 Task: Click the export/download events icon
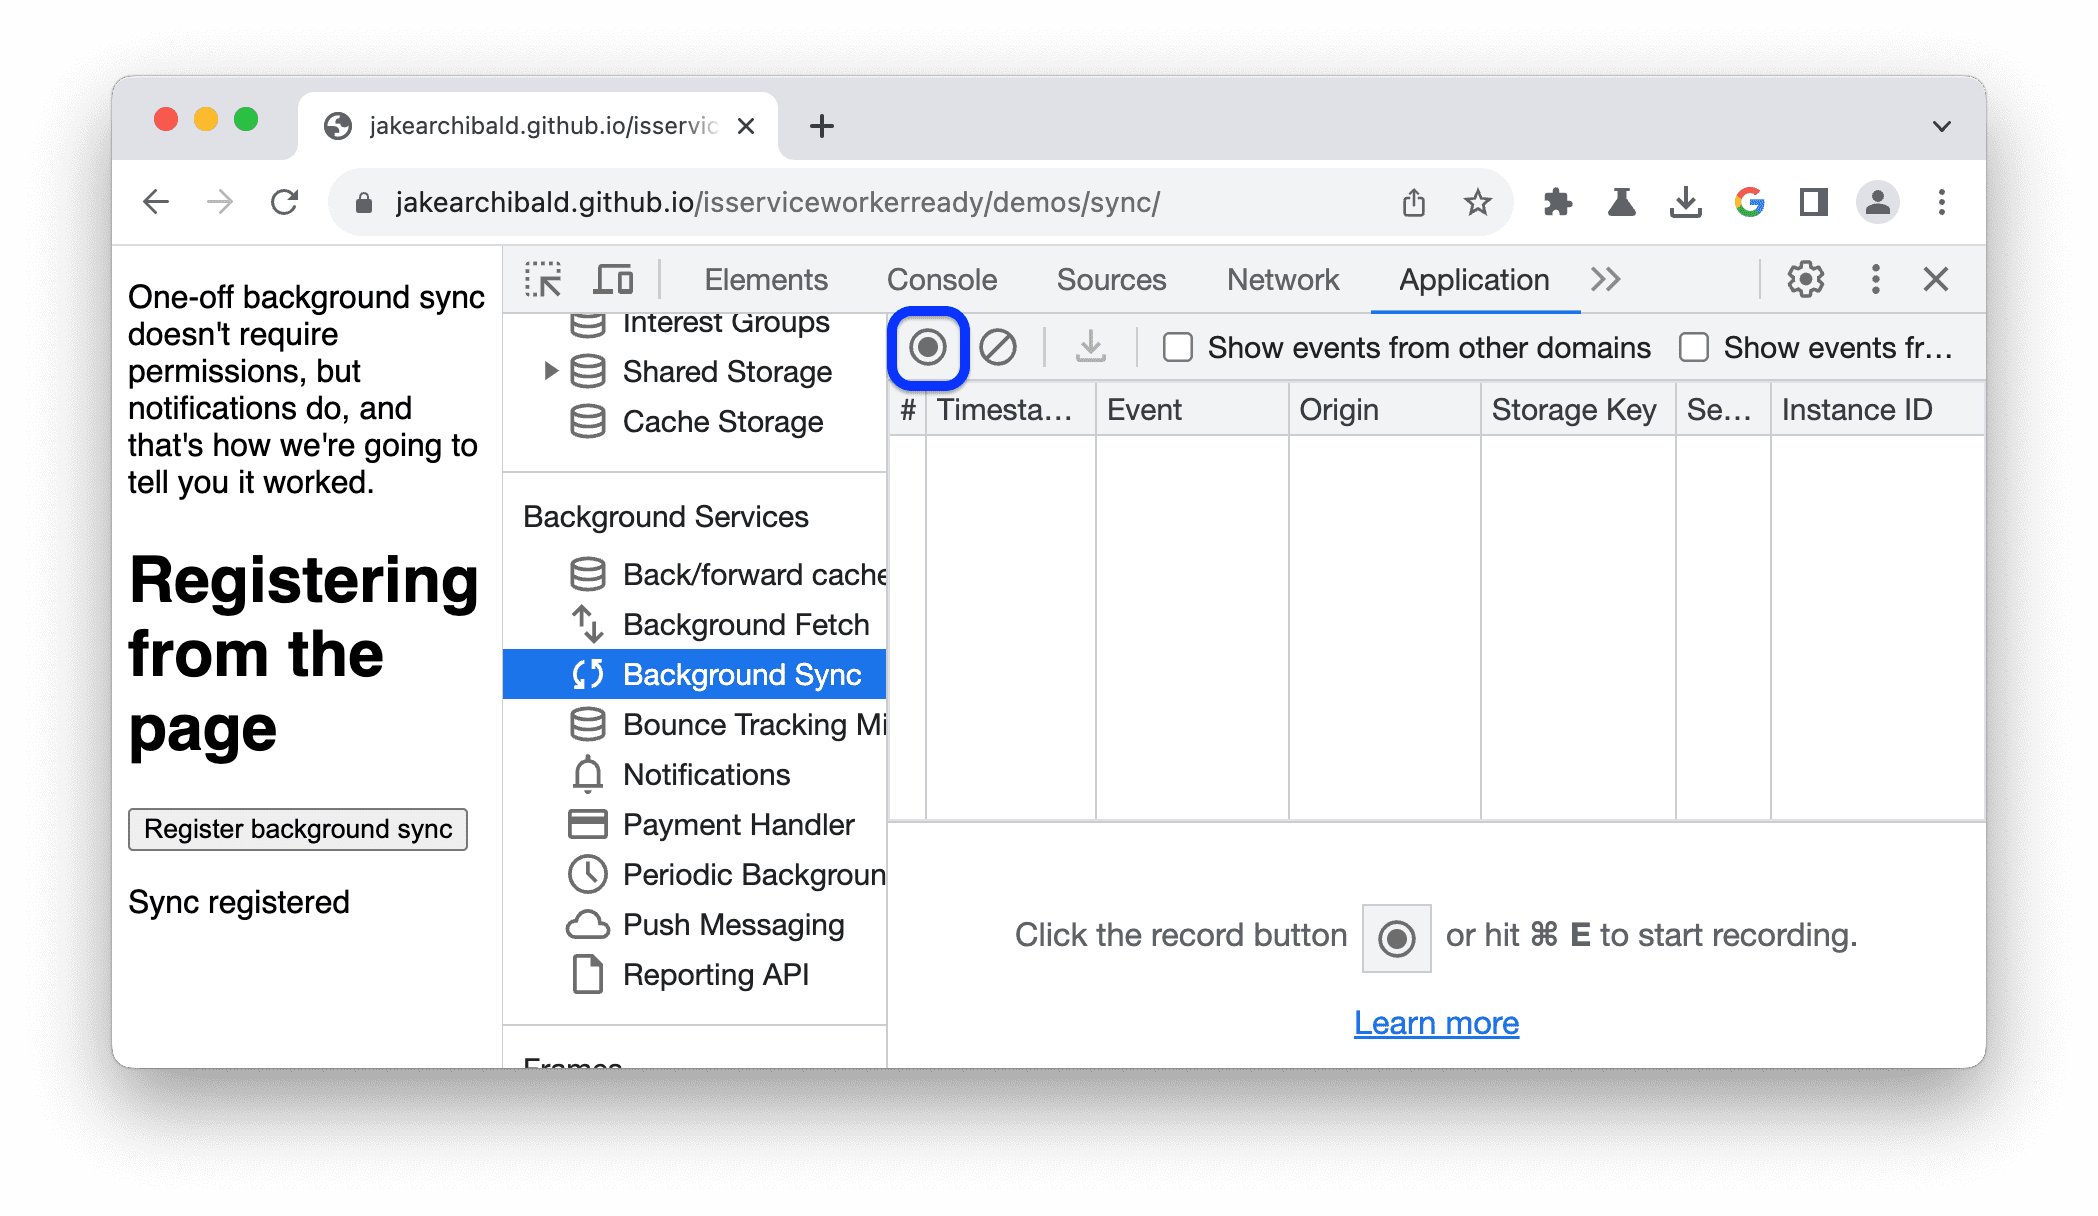(1090, 347)
